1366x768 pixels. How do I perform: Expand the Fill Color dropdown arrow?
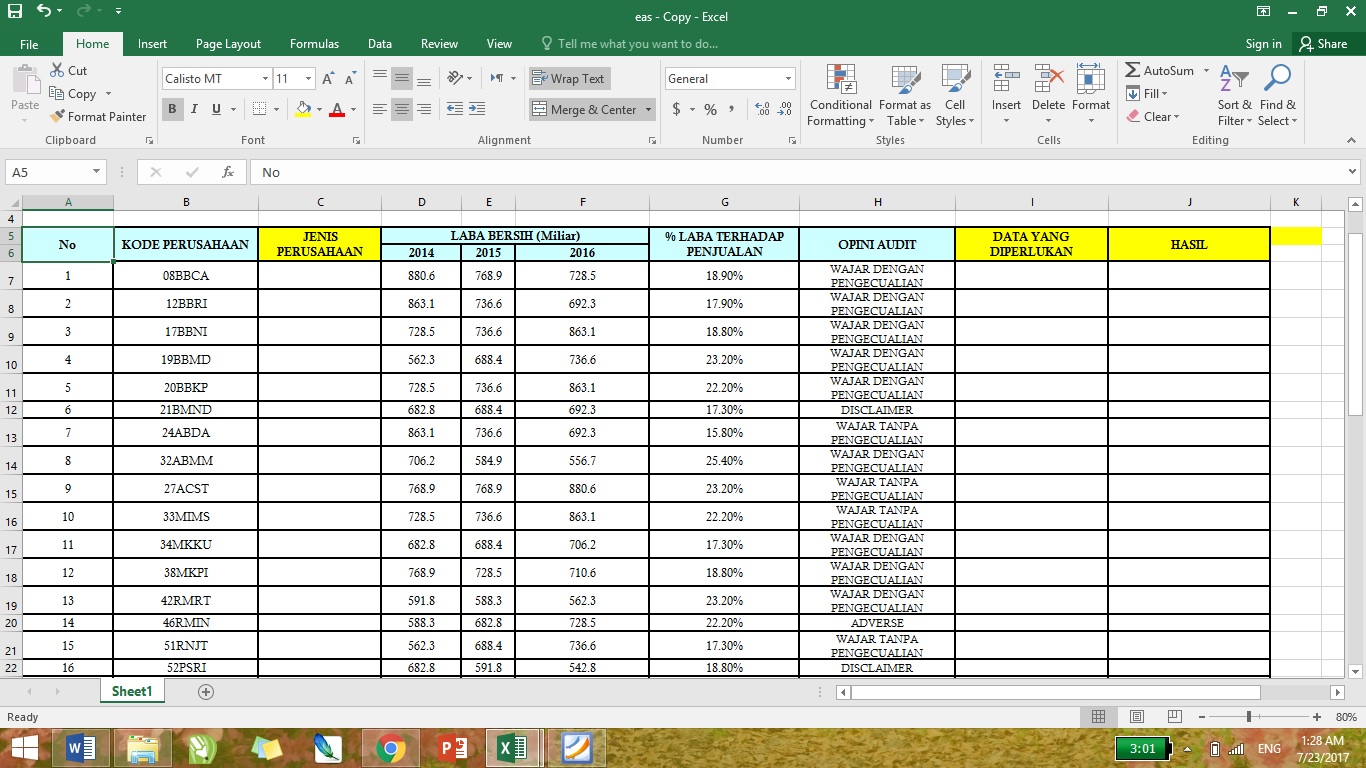pos(318,109)
